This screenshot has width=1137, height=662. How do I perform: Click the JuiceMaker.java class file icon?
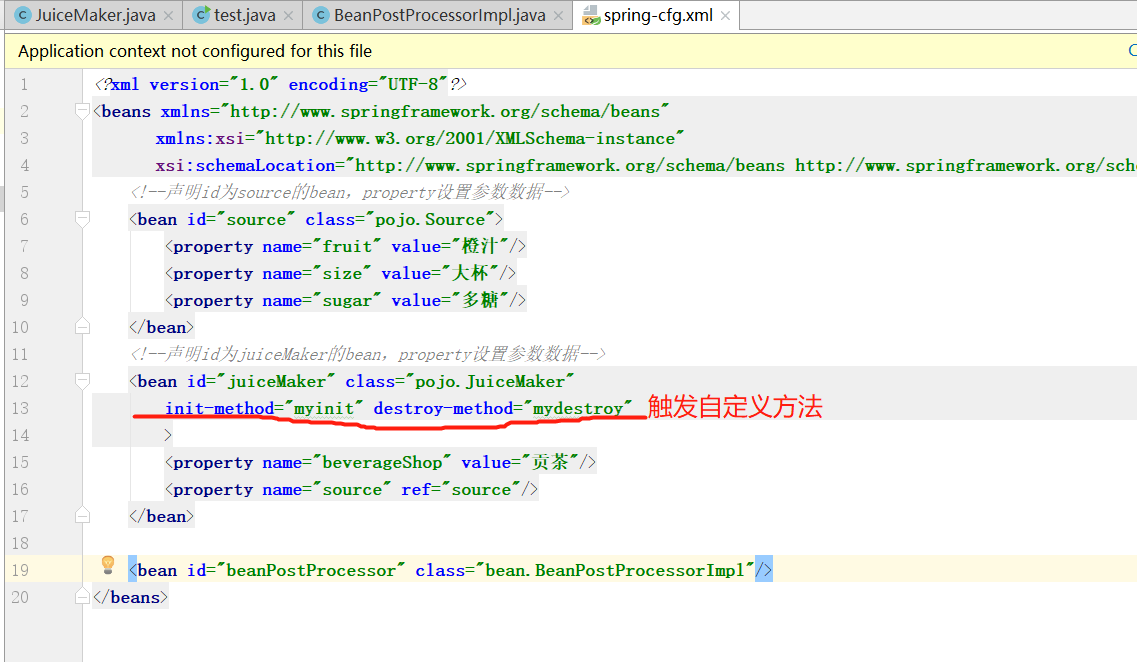point(23,15)
